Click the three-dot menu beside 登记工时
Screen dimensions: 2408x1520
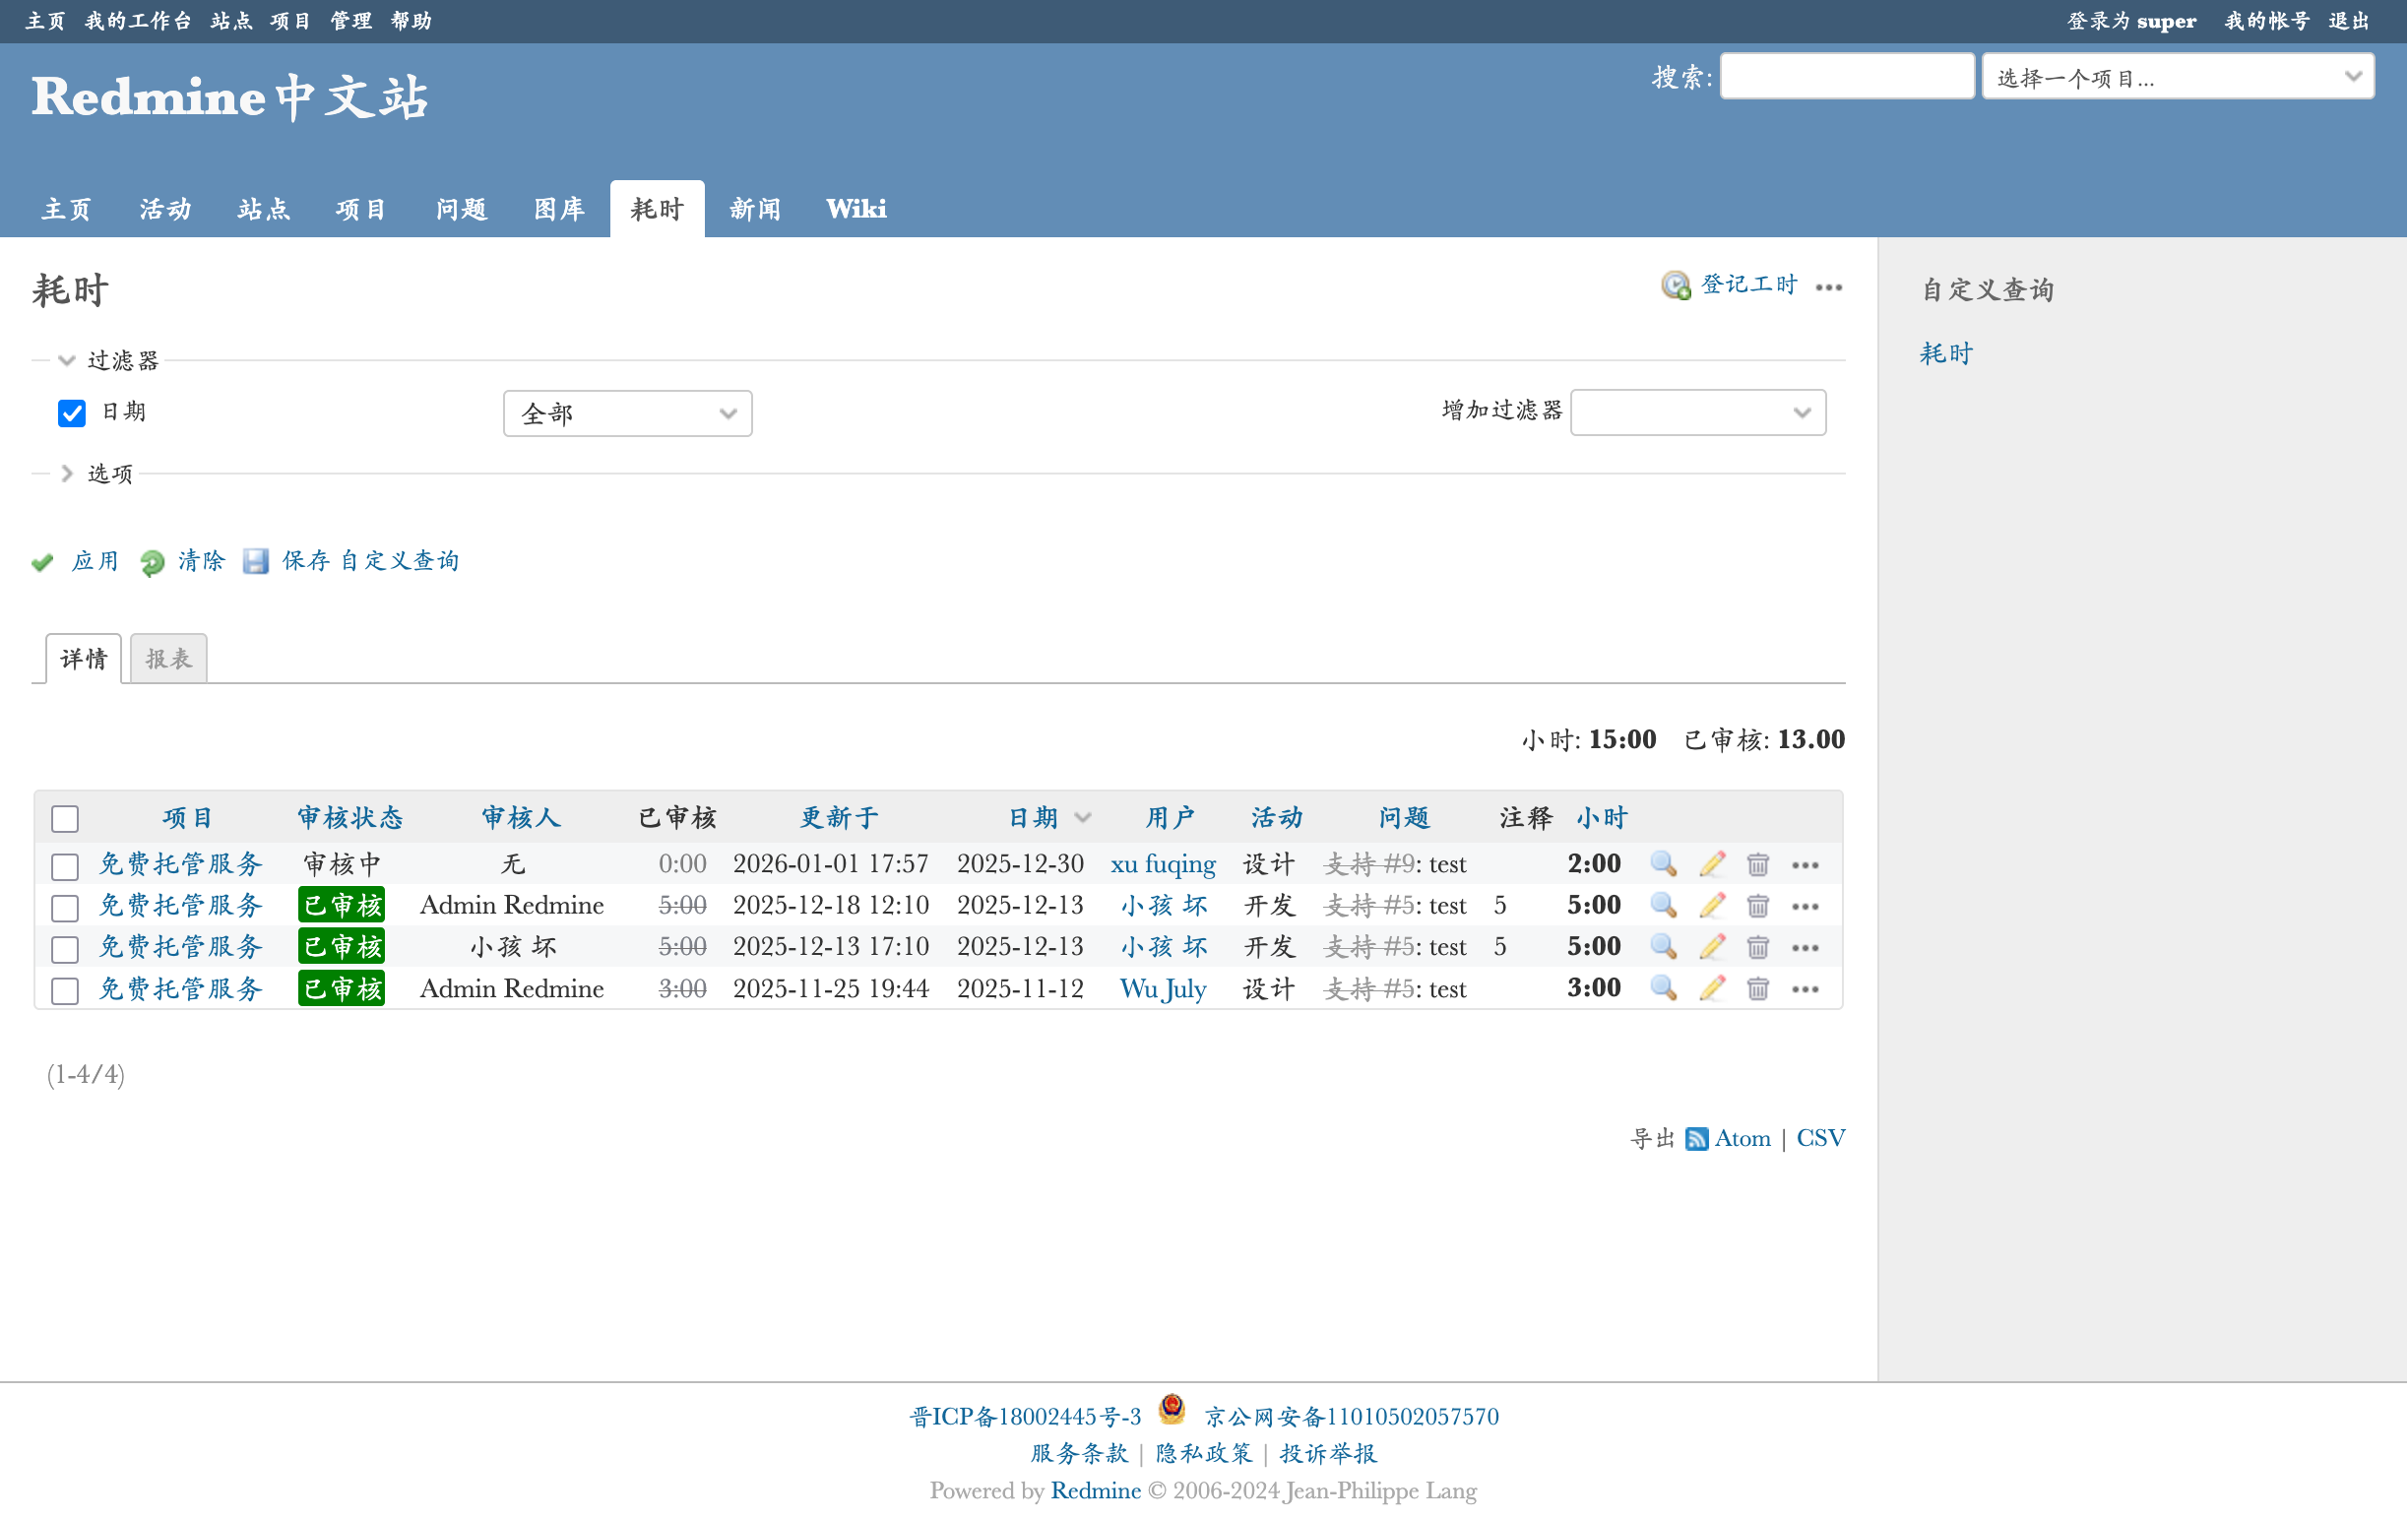pos(1829,287)
